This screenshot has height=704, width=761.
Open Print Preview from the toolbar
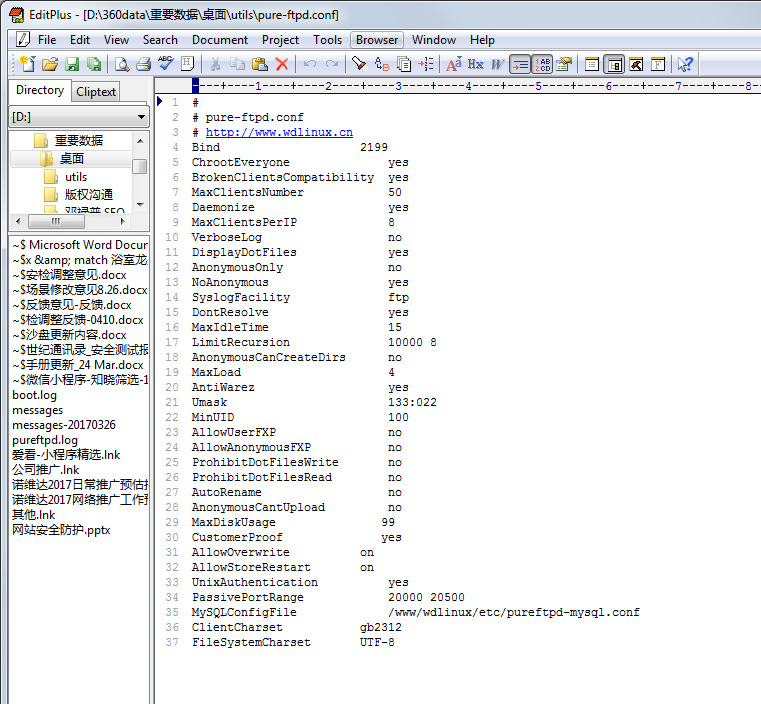121,64
